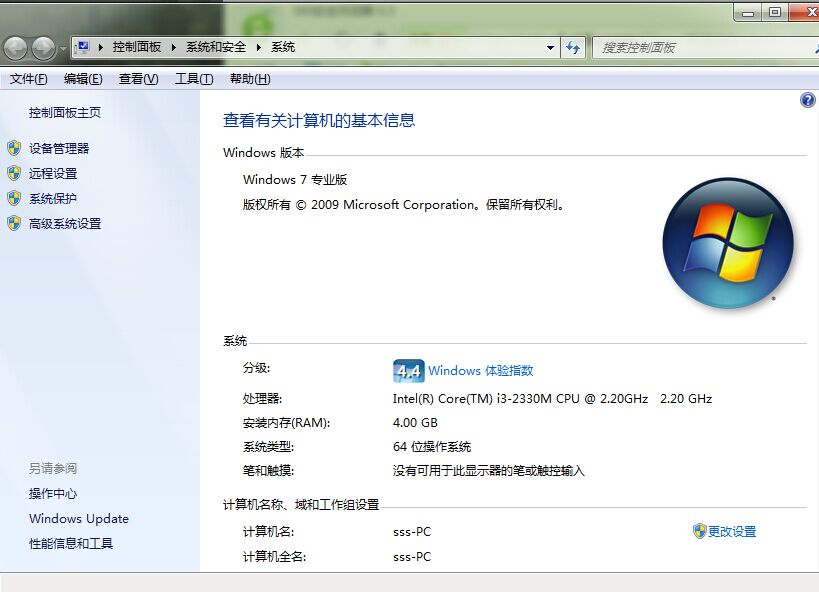Open Windows 体验指数 link
The width and height of the screenshot is (819, 592).
click(x=481, y=370)
